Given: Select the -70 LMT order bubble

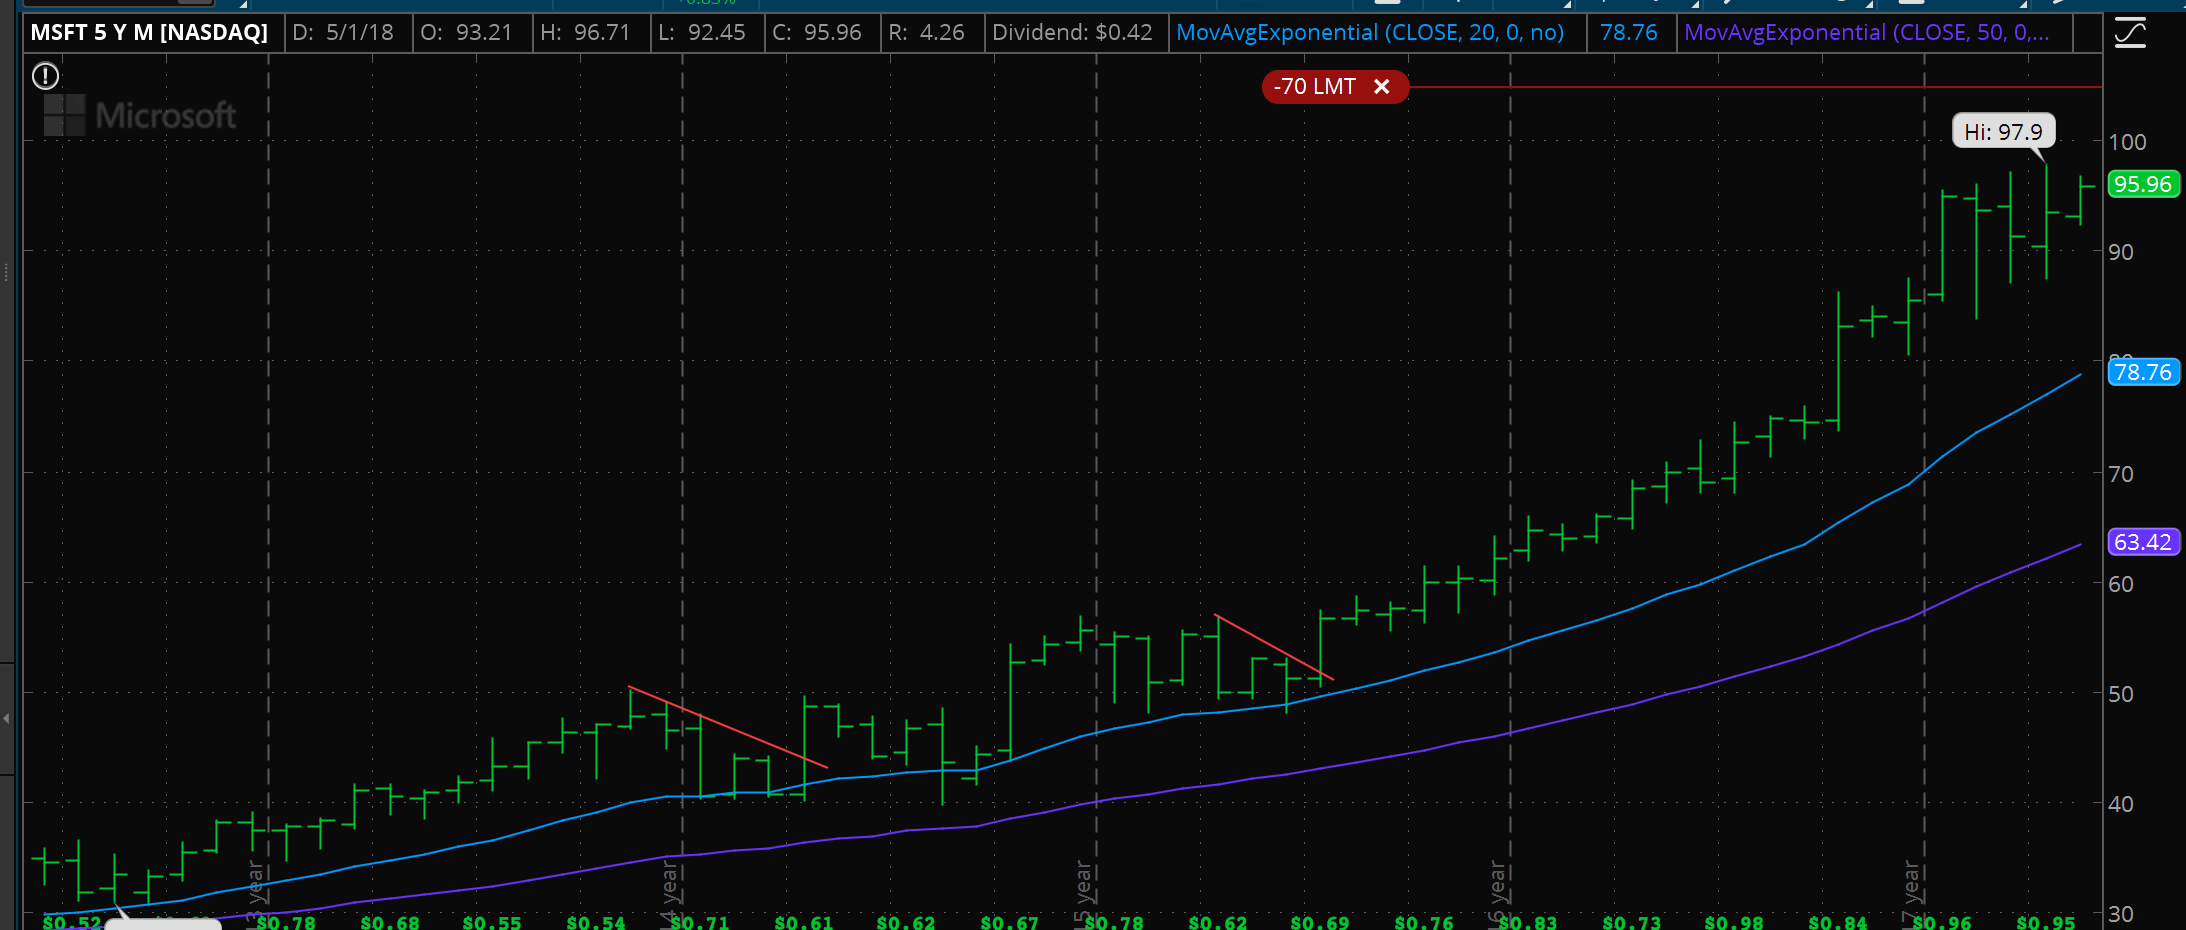Looking at the screenshot, I should point(1335,87).
